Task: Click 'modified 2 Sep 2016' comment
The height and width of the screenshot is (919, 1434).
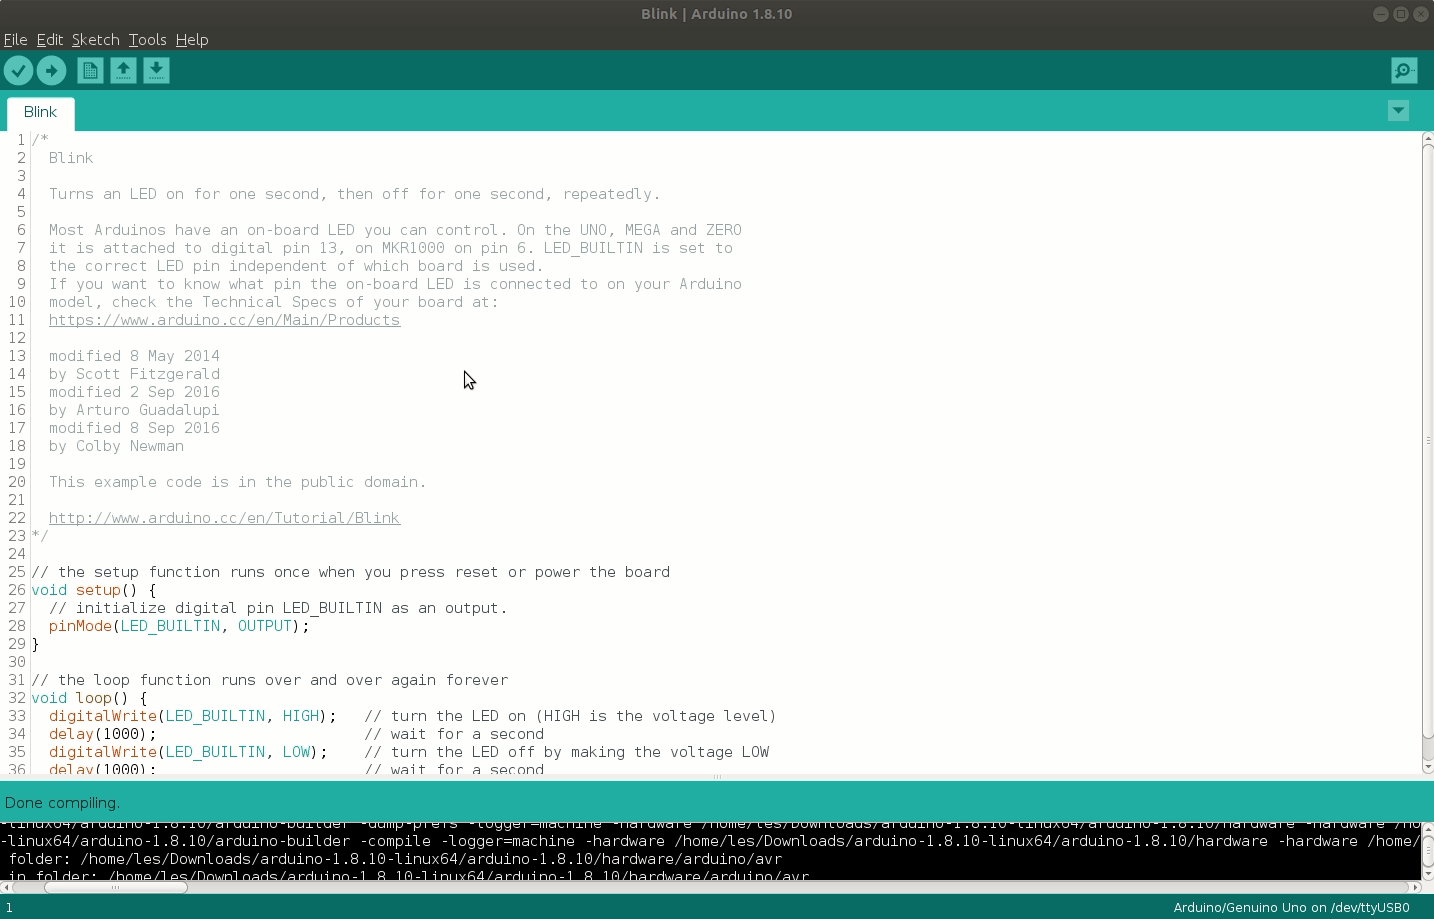Action: (x=134, y=392)
